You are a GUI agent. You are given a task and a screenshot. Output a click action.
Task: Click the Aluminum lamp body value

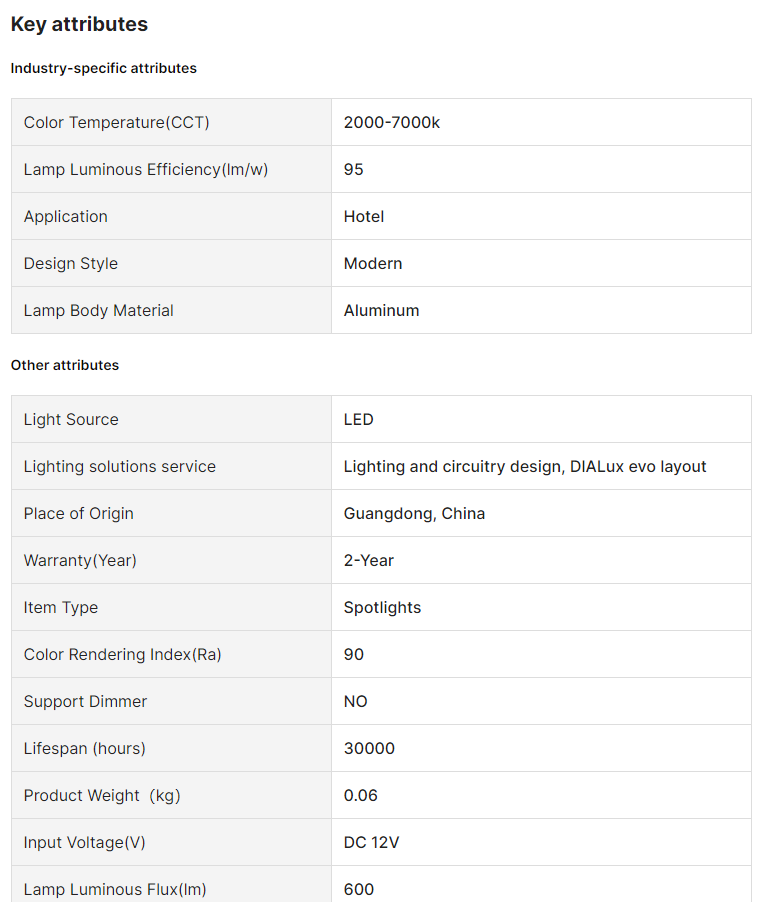point(381,310)
